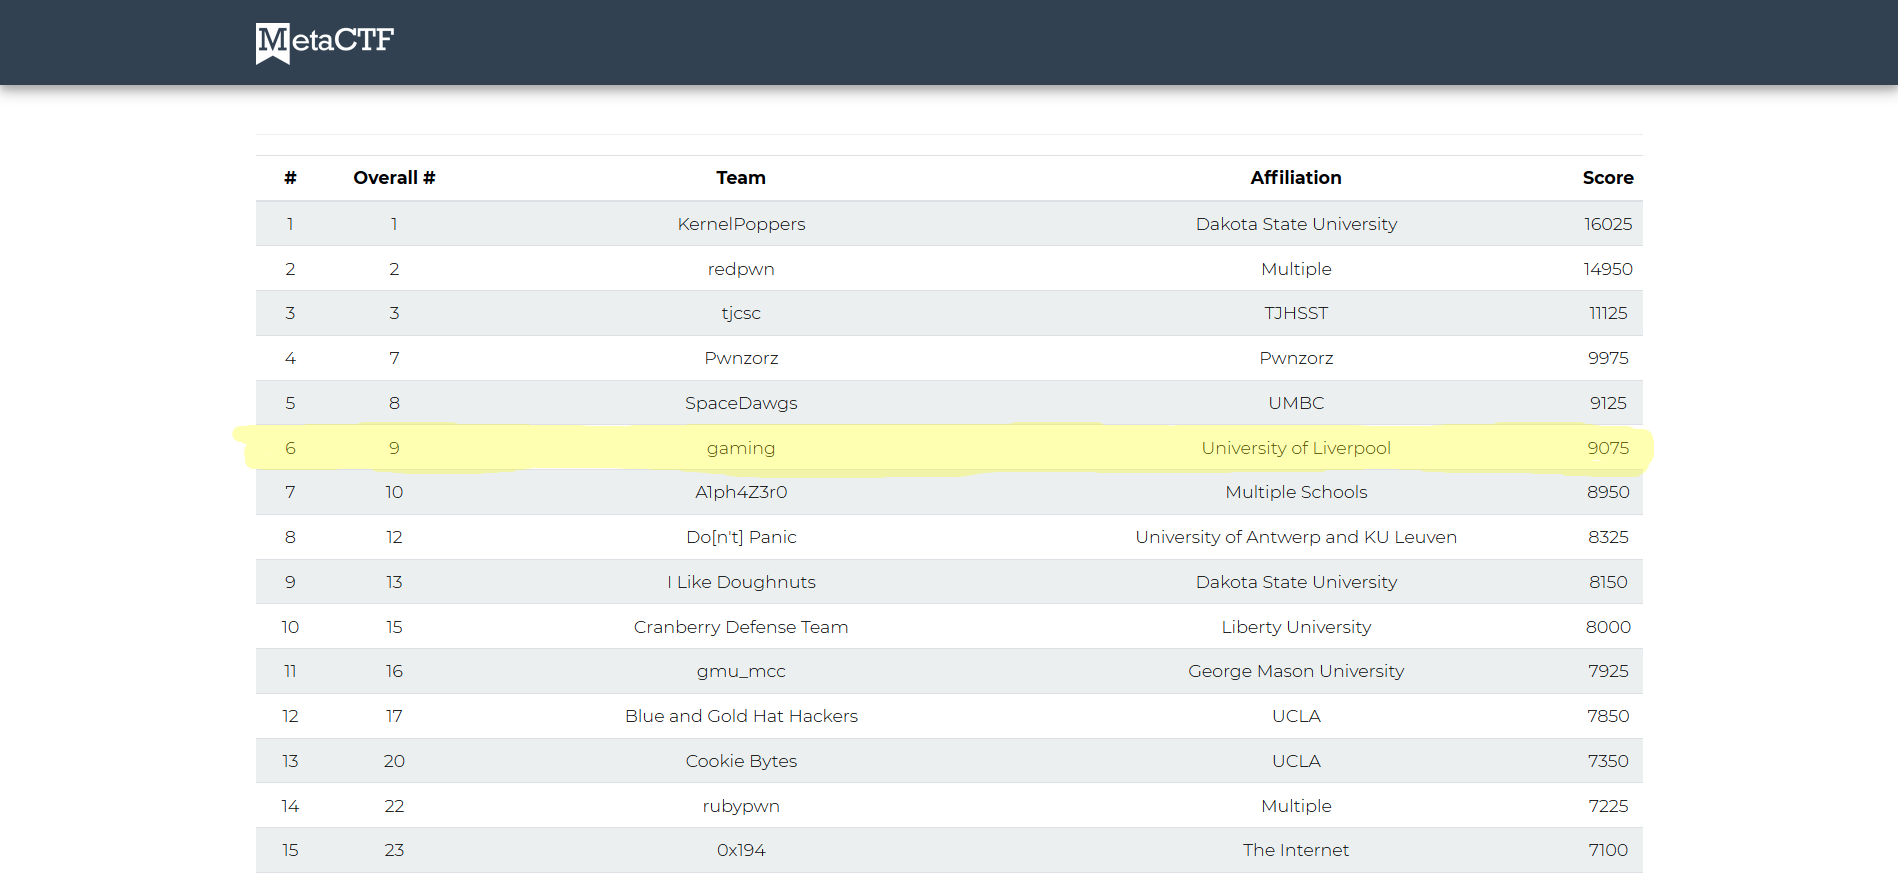Select the score 8325
Screen dimensions: 1898x873
tap(1608, 537)
